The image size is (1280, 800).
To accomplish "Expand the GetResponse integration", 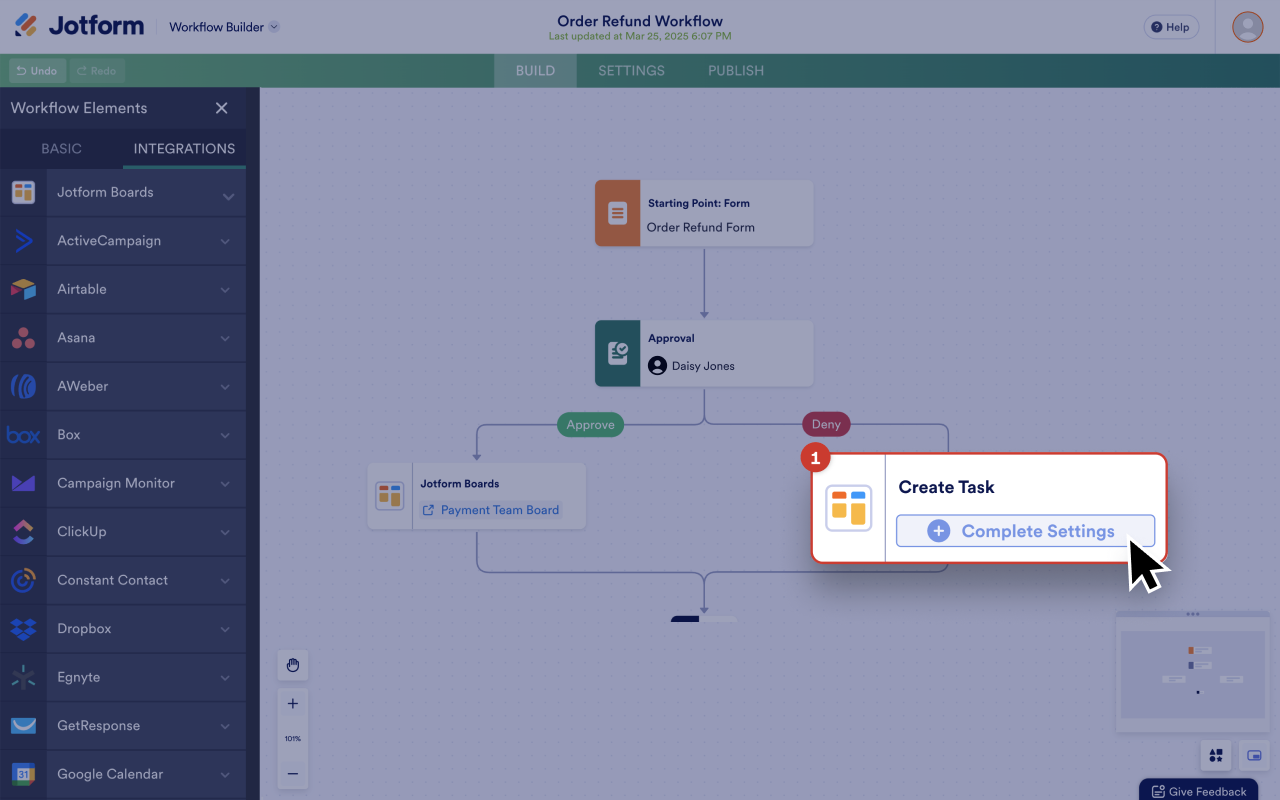I will pos(226,726).
